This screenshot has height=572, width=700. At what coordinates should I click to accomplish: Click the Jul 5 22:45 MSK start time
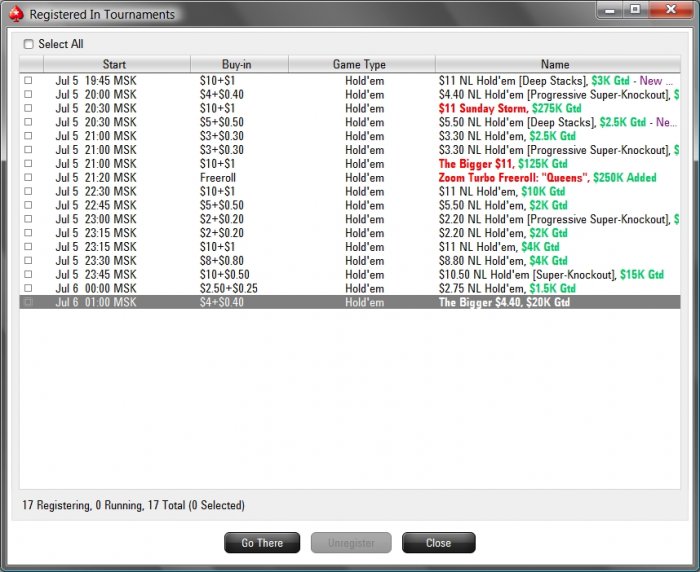pos(96,205)
